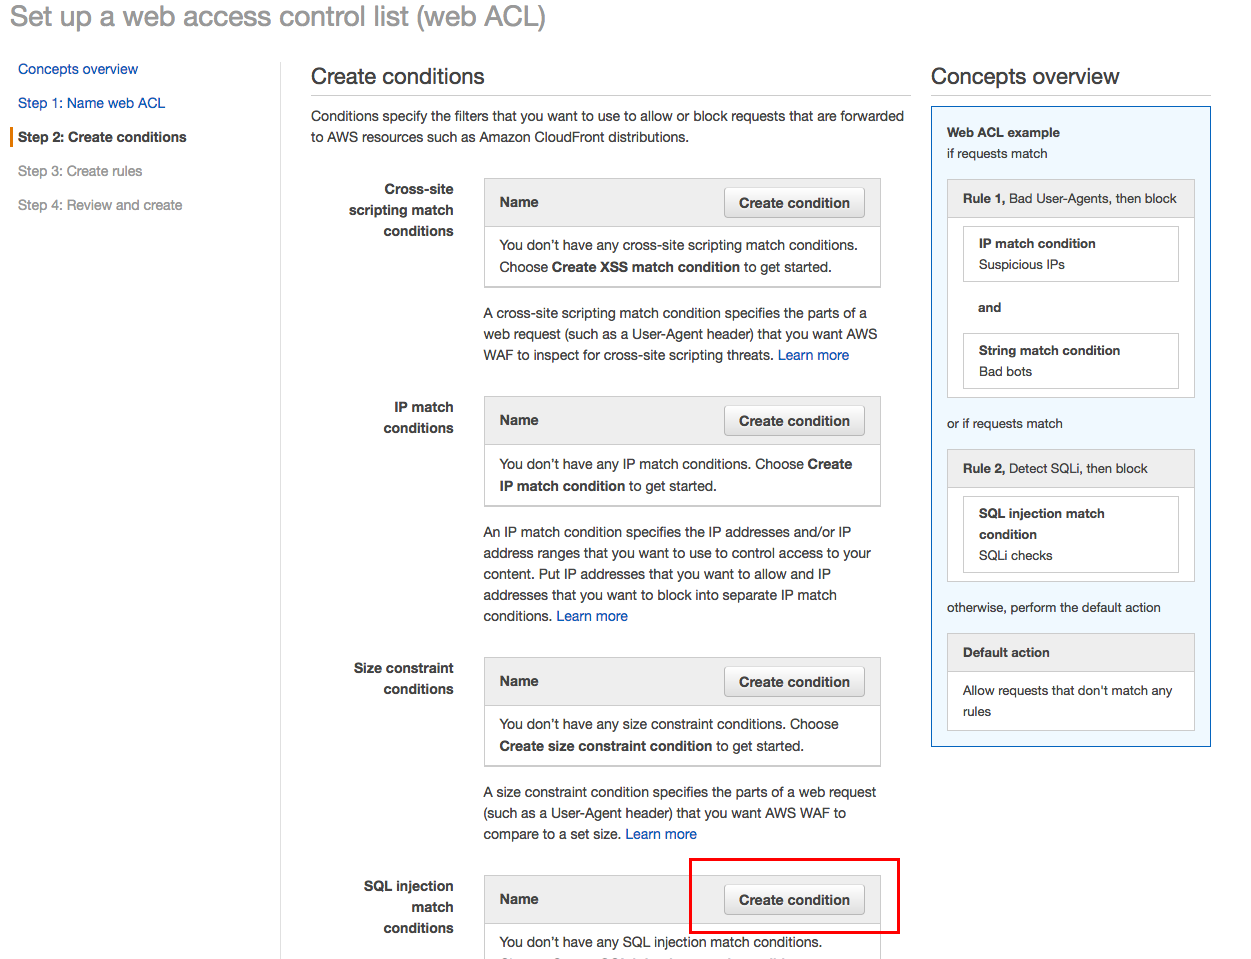Select Step 2: Create conditions in sidebar
Image resolution: width=1251 pixels, height=959 pixels.
click(101, 137)
